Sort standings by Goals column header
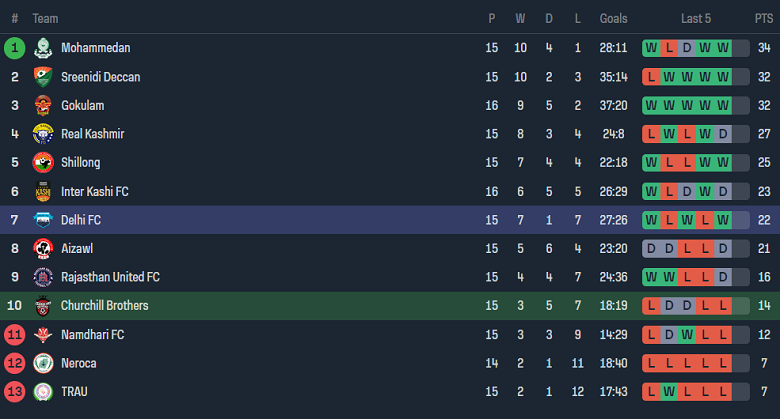The width and height of the screenshot is (780, 419). tap(613, 19)
